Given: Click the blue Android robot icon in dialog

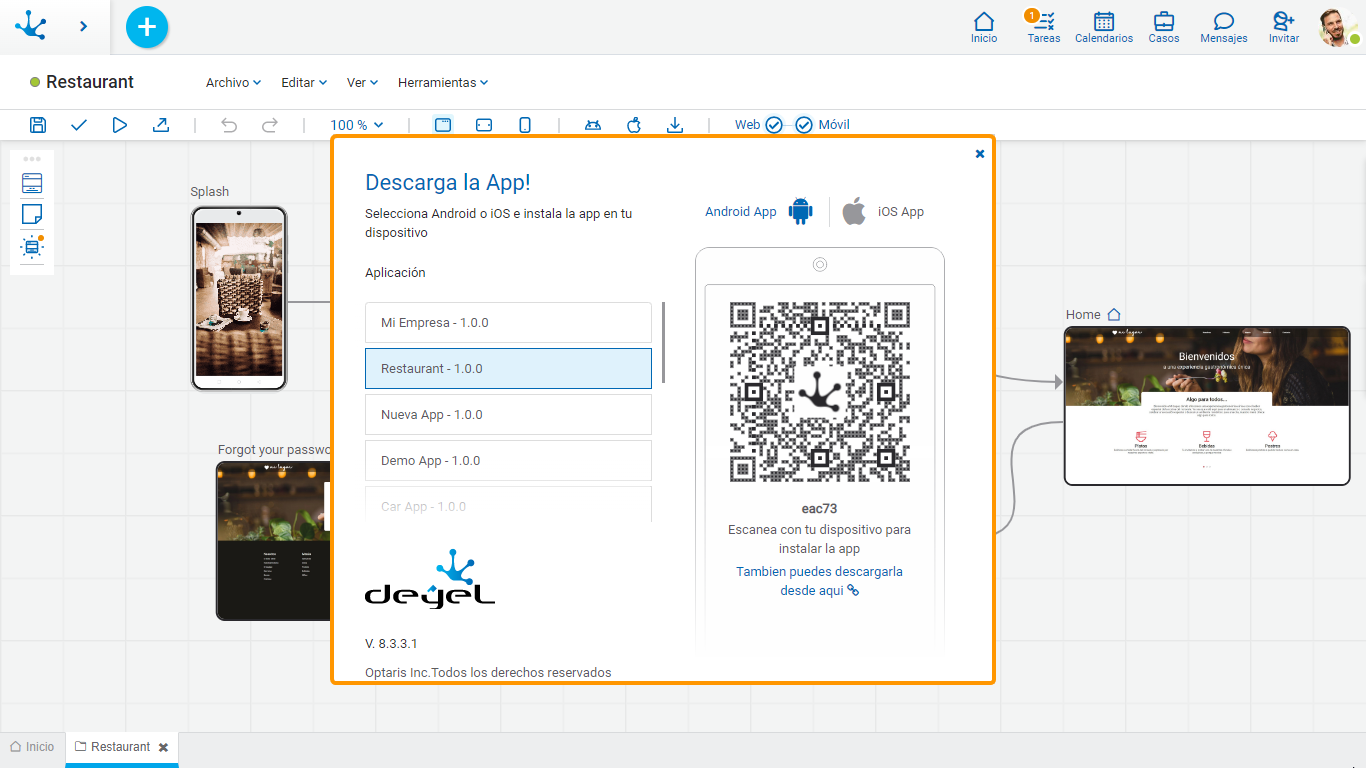Looking at the screenshot, I should click(x=801, y=211).
